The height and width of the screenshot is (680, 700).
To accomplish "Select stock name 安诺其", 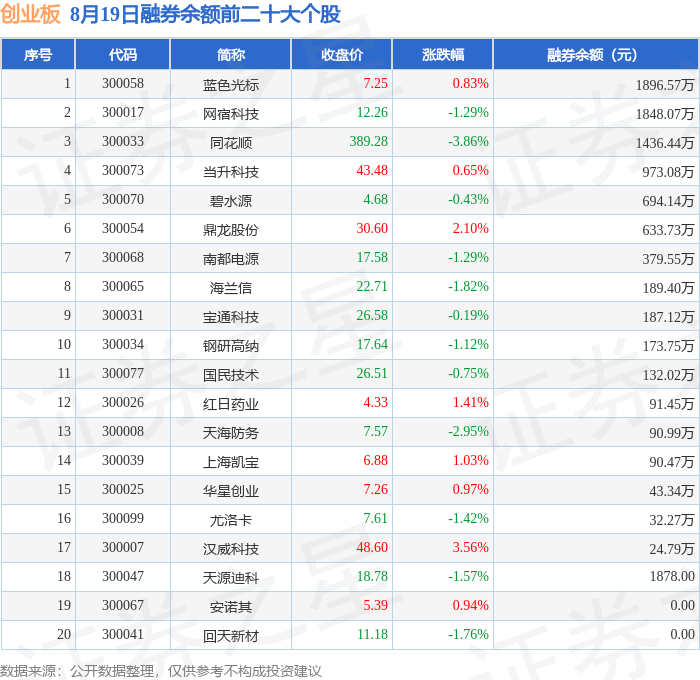I will click(231, 607).
